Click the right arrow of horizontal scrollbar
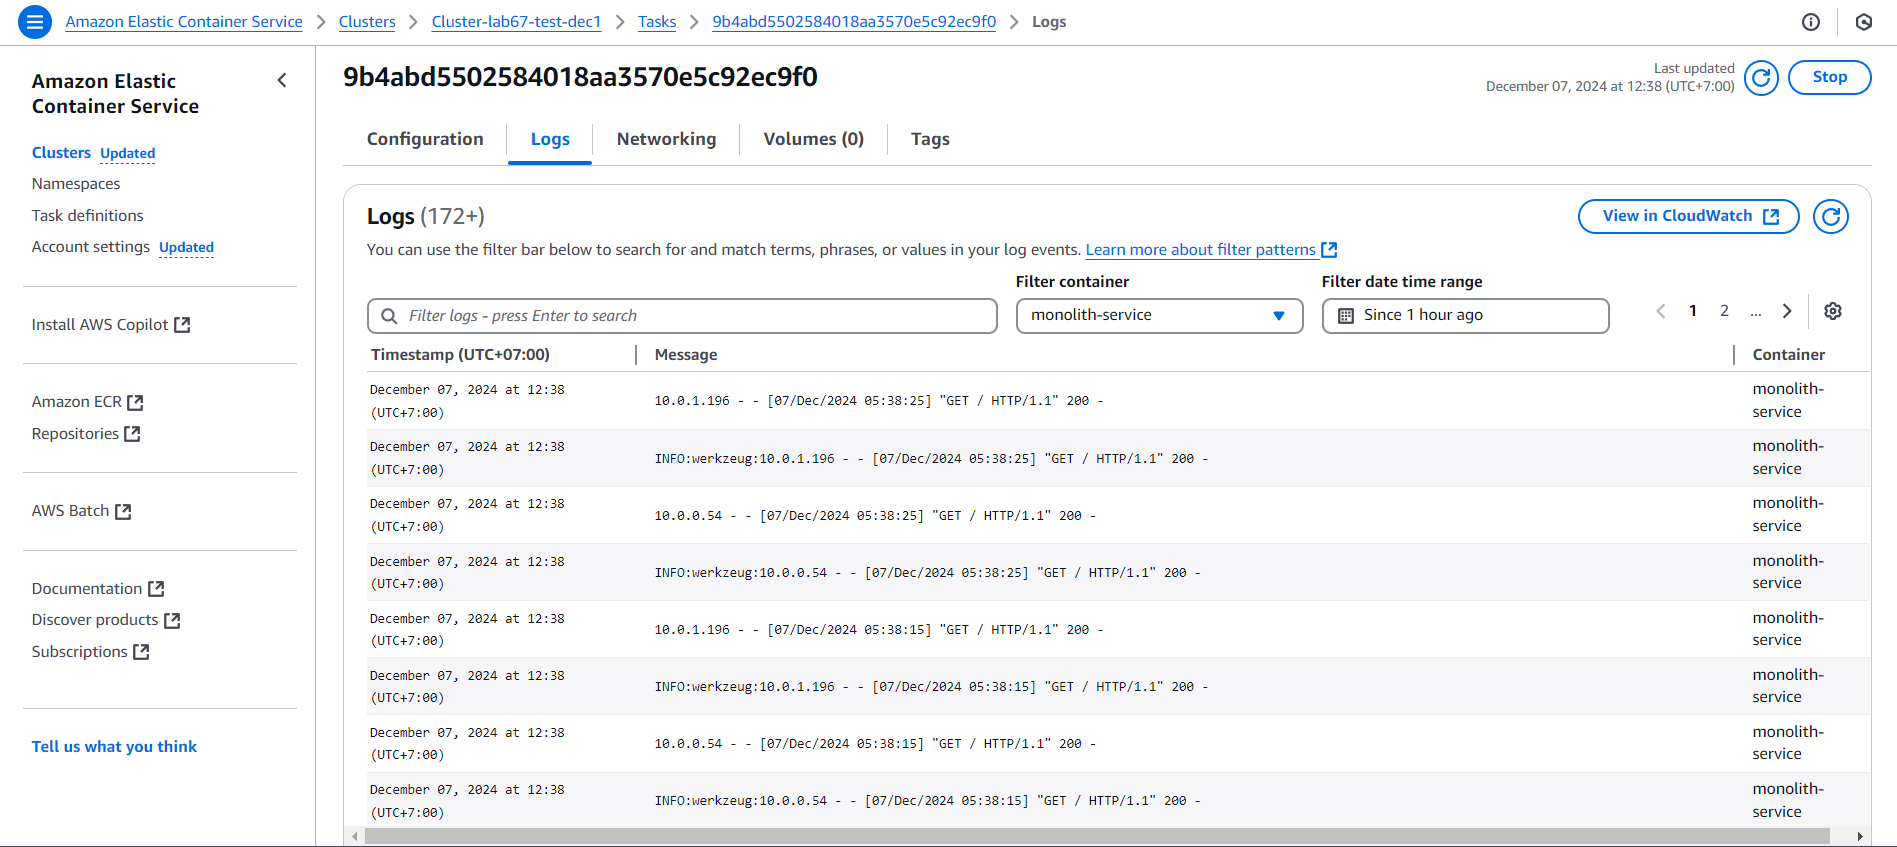Image resolution: width=1897 pixels, height=847 pixels. click(x=1859, y=836)
